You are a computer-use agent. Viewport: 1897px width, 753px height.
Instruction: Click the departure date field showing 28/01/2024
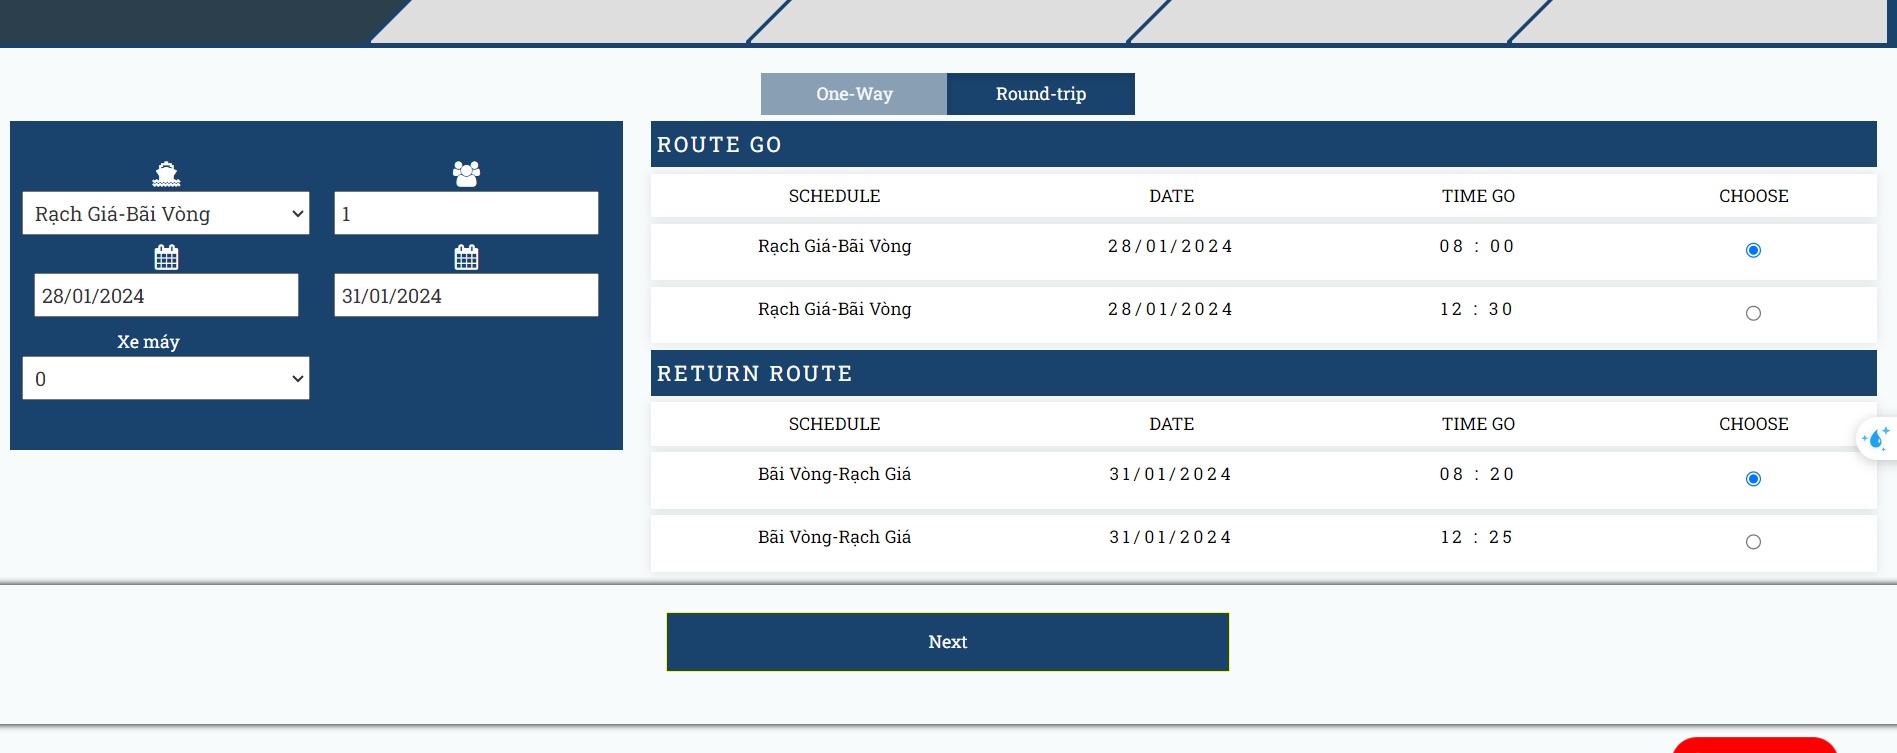tap(166, 294)
